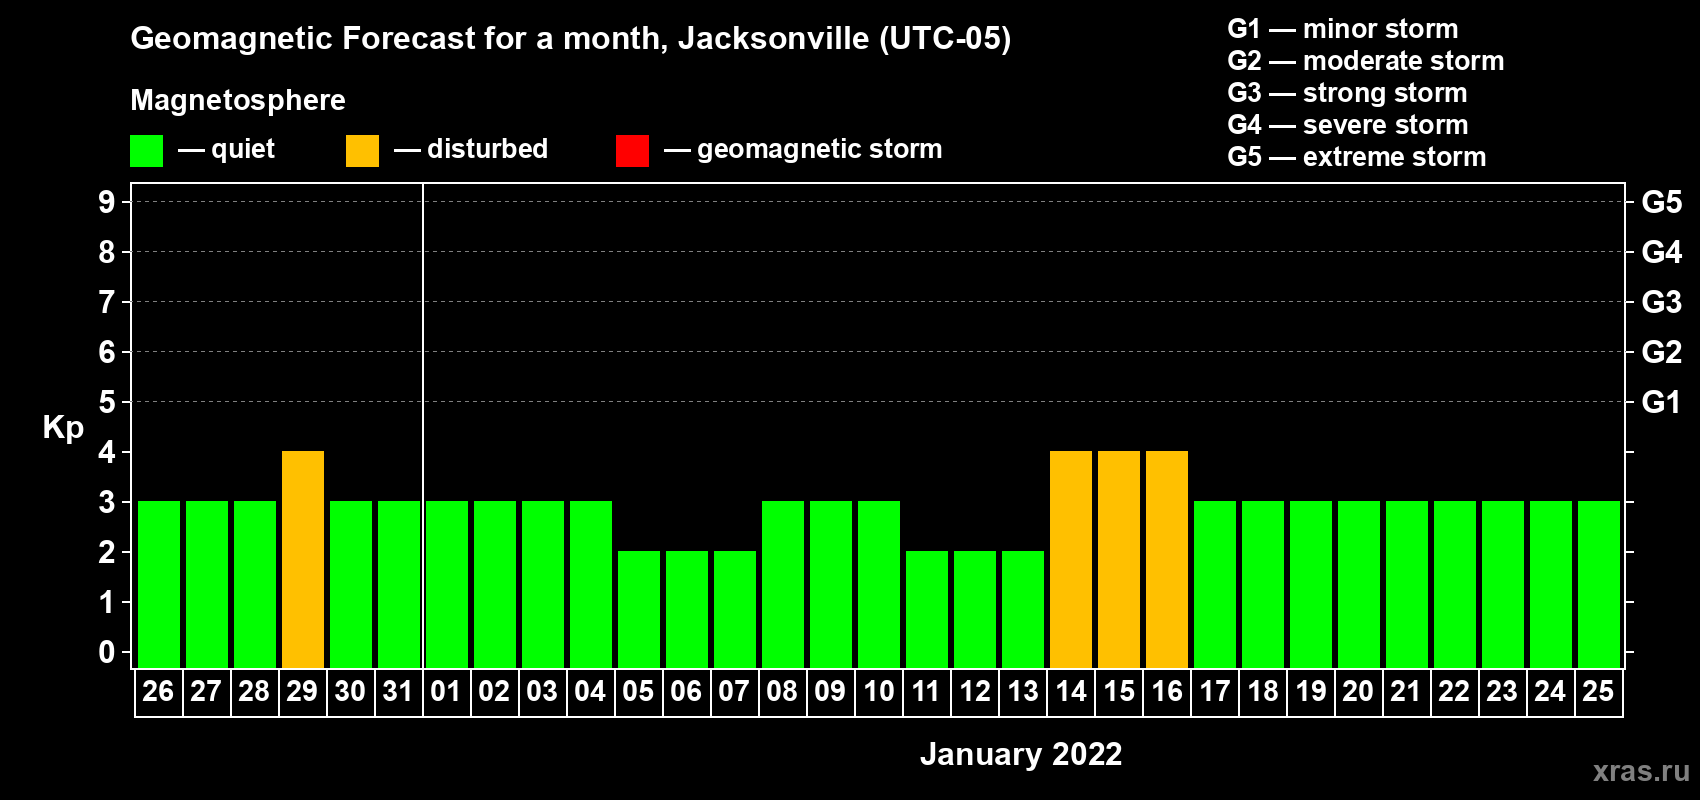Click the 'geomagnetic storm' legend label
1700x800 pixels.
click(x=820, y=149)
